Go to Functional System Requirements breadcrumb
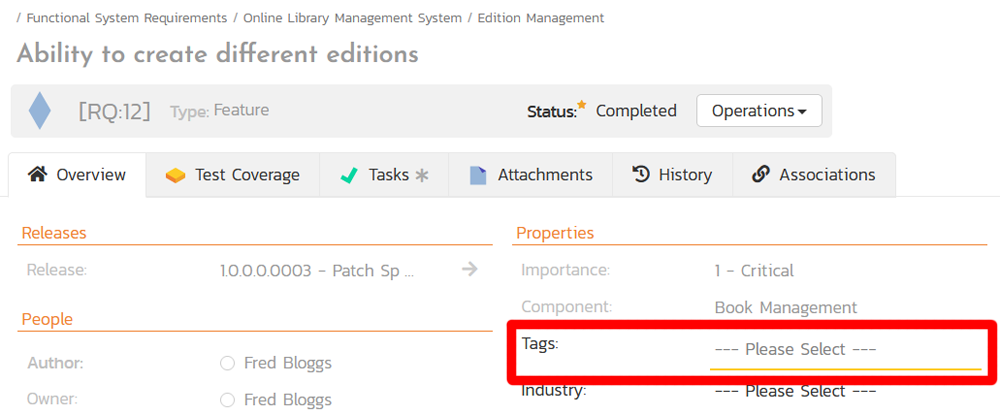 tap(126, 18)
